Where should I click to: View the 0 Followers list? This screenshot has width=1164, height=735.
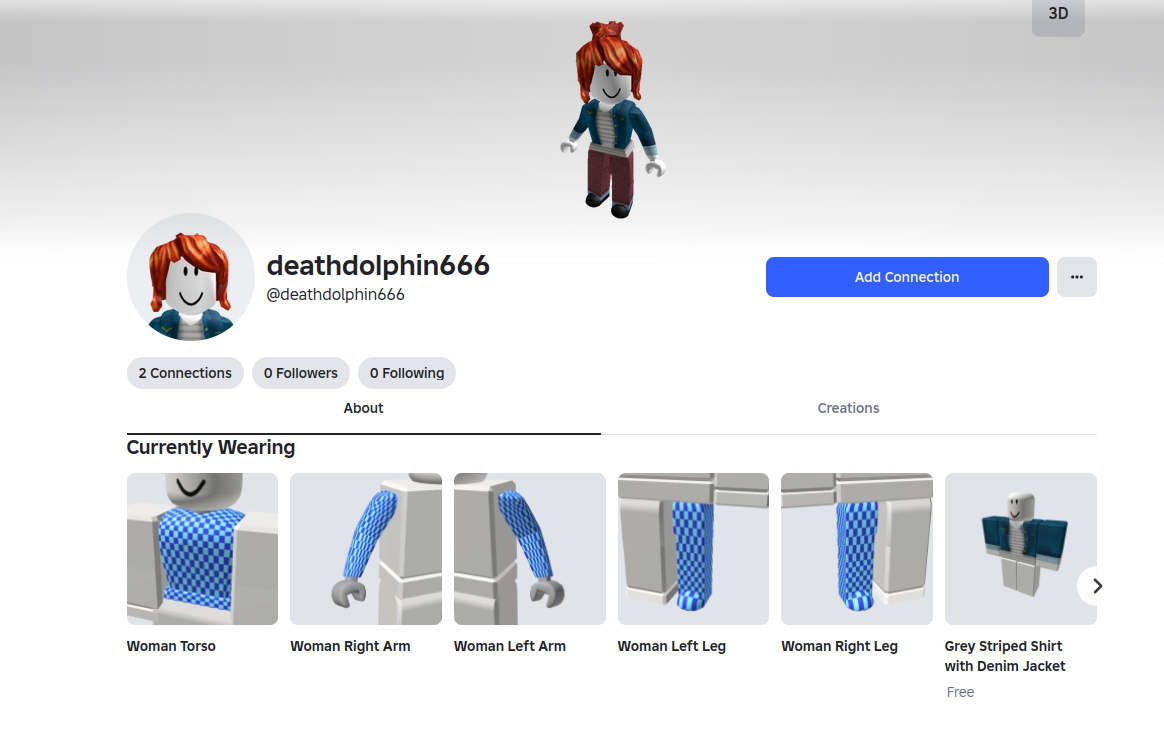coord(300,373)
